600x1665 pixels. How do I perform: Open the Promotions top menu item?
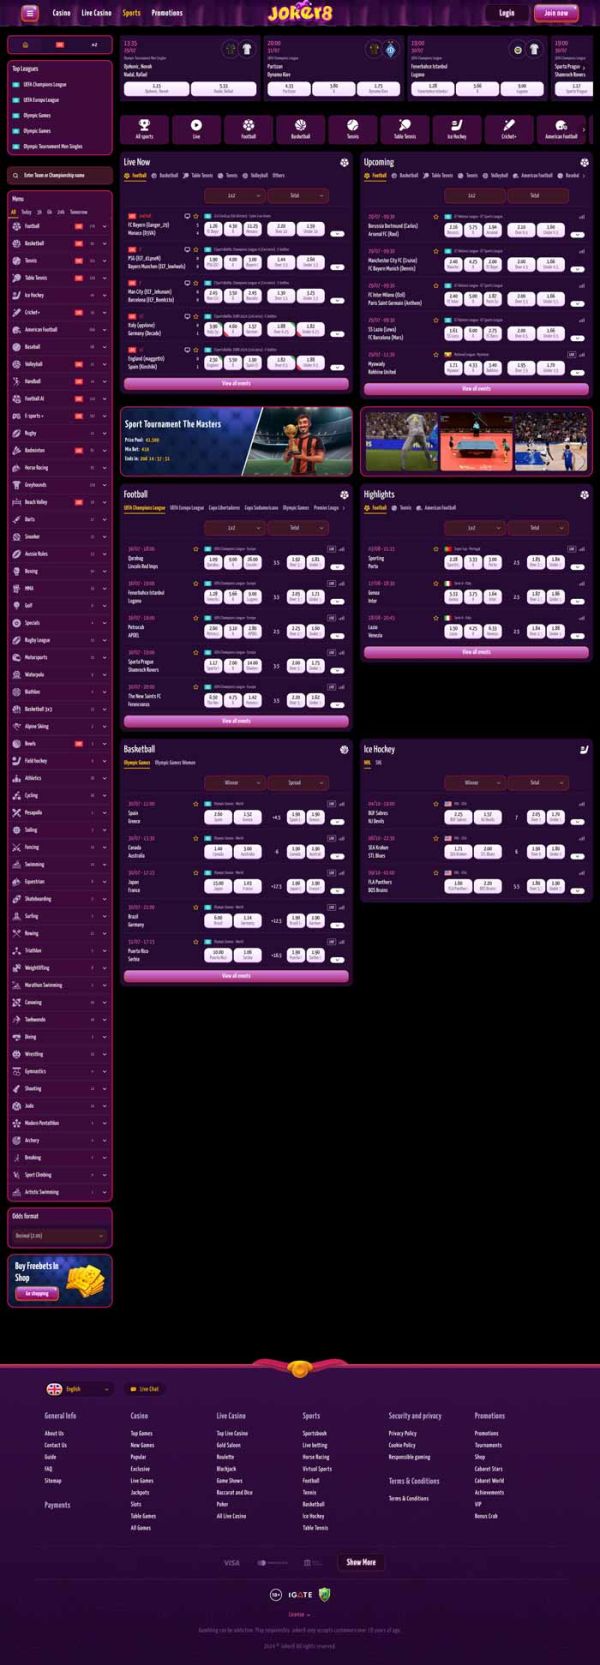click(x=167, y=13)
